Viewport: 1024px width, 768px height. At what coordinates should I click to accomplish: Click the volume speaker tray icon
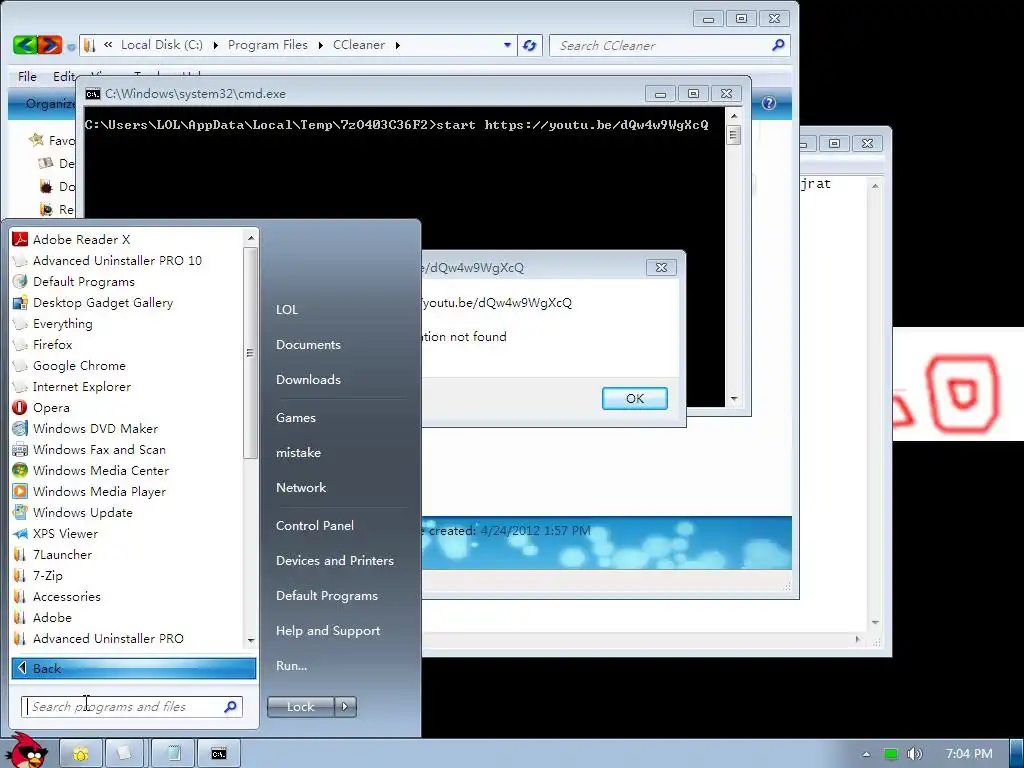click(914, 754)
